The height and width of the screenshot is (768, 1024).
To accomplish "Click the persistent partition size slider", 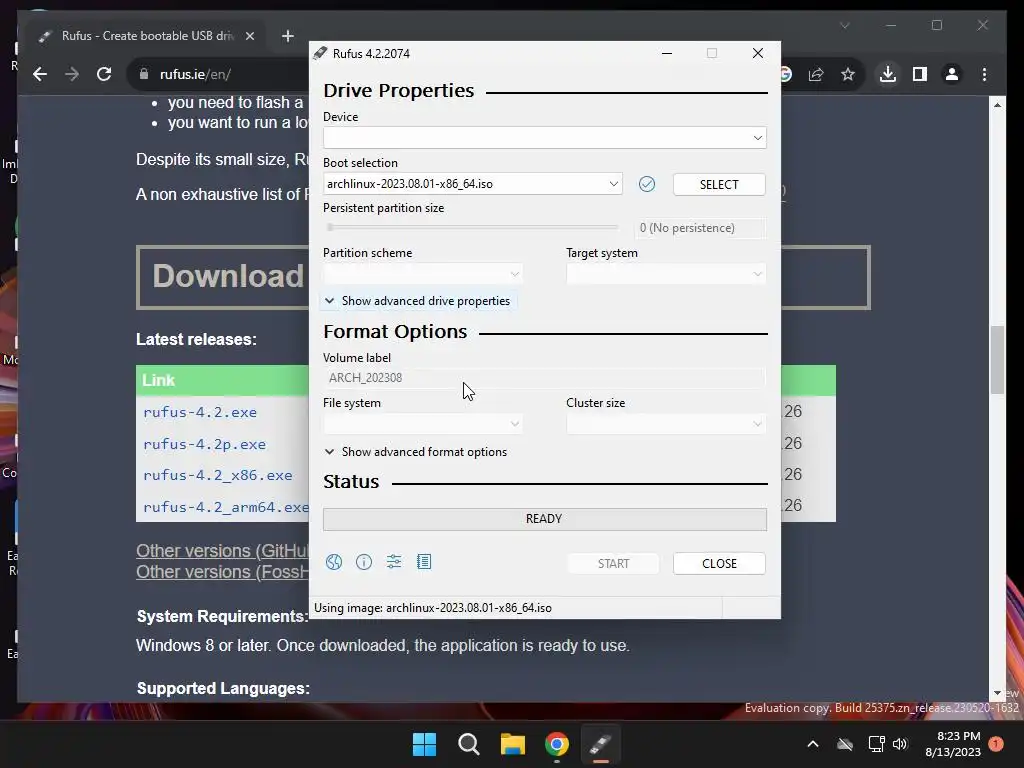I will [473, 227].
